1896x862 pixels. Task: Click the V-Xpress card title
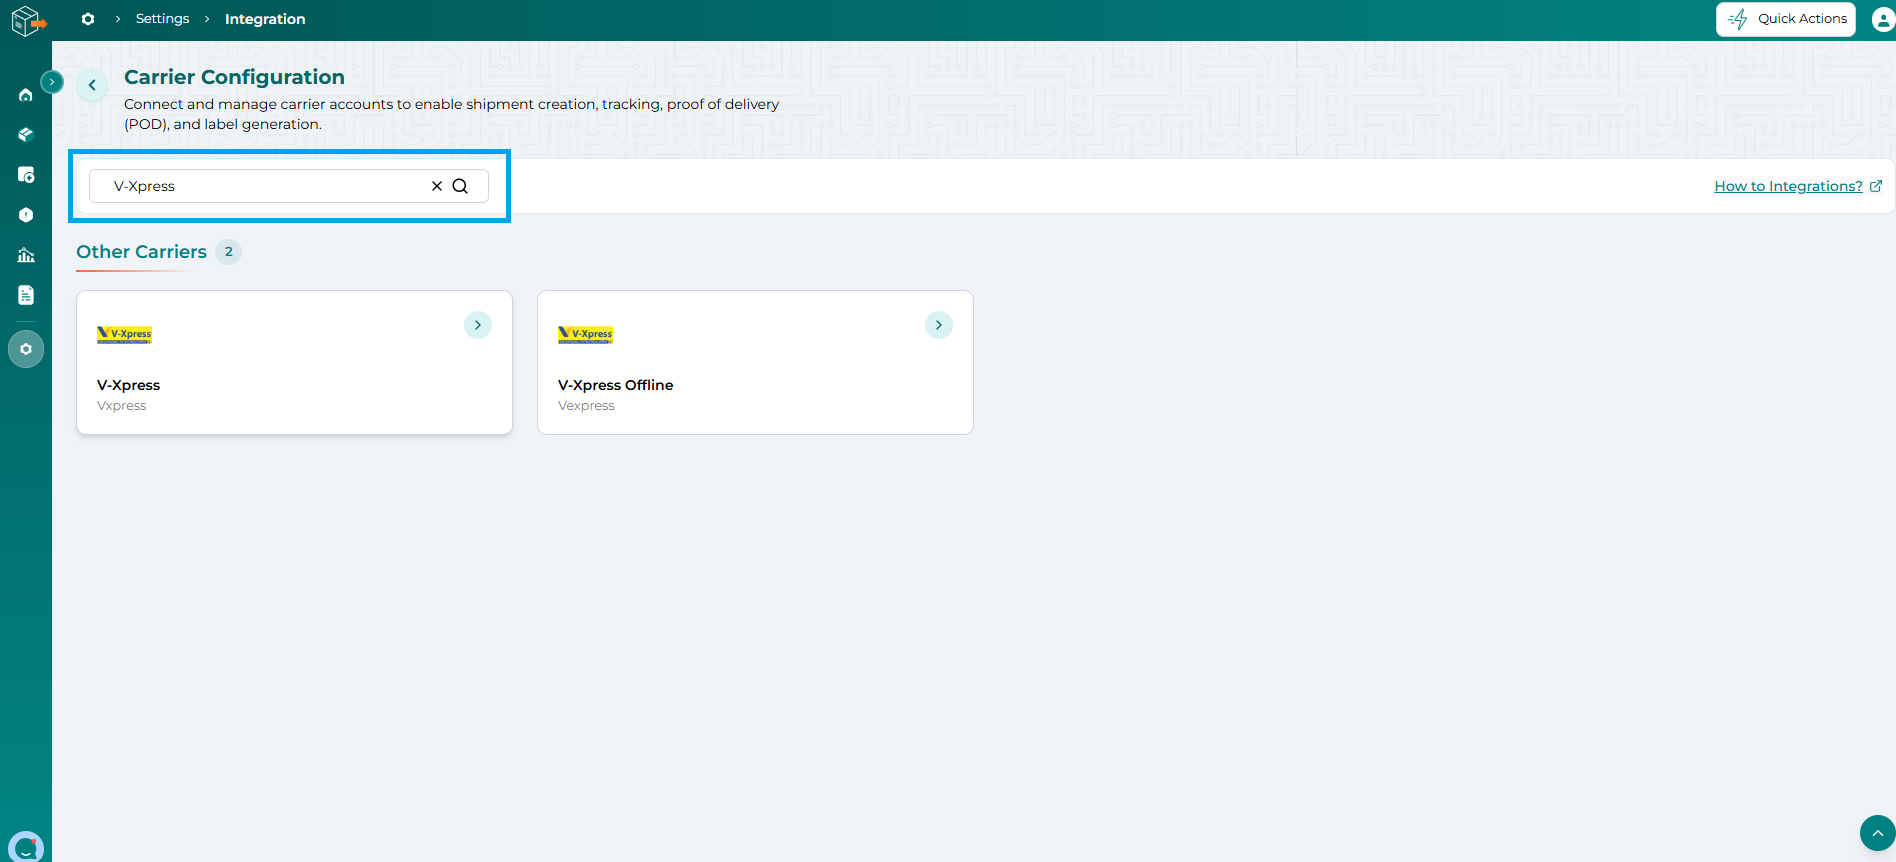(128, 385)
